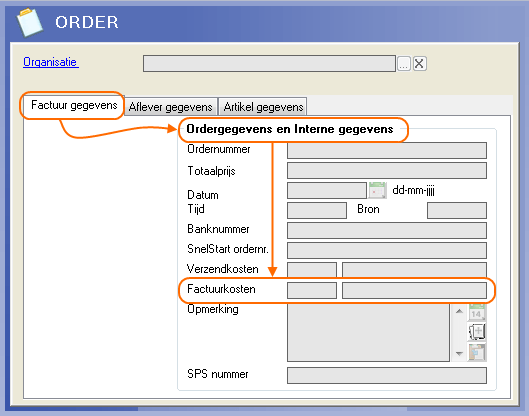Clear Organisatie field with X button
Viewport: 529px width, 416px height.
pyautogui.click(x=419, y=63)
